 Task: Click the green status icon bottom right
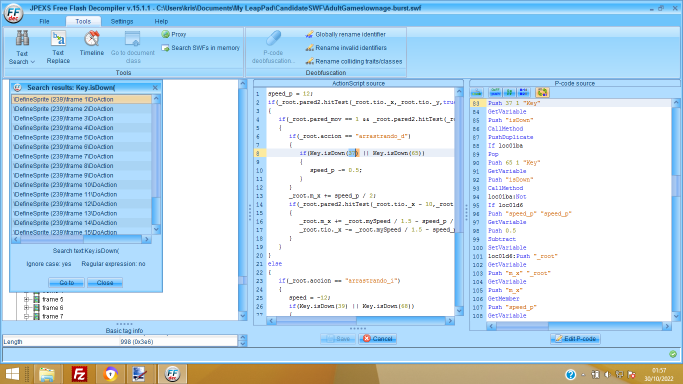[673, 354]
